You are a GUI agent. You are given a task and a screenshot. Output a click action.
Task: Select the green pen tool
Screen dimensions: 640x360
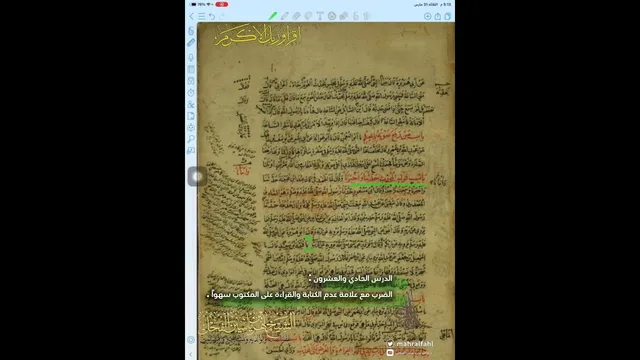pyautogui.click(x=273, y=16)
